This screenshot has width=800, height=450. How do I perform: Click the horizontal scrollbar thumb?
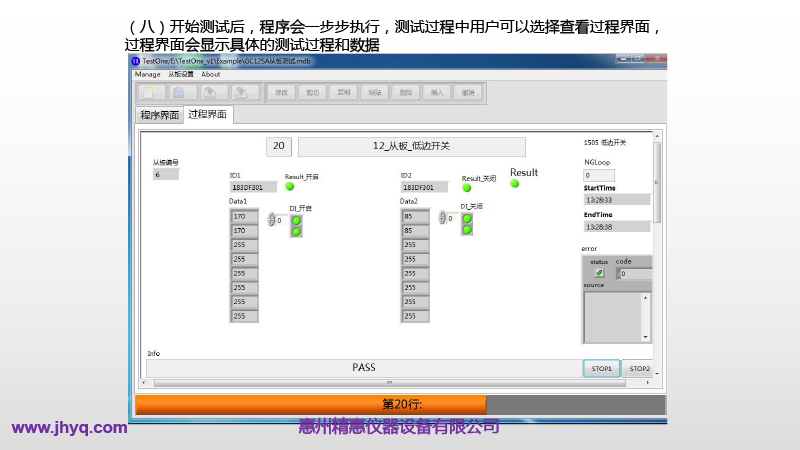pyautogui.click(x=390, y=383)
